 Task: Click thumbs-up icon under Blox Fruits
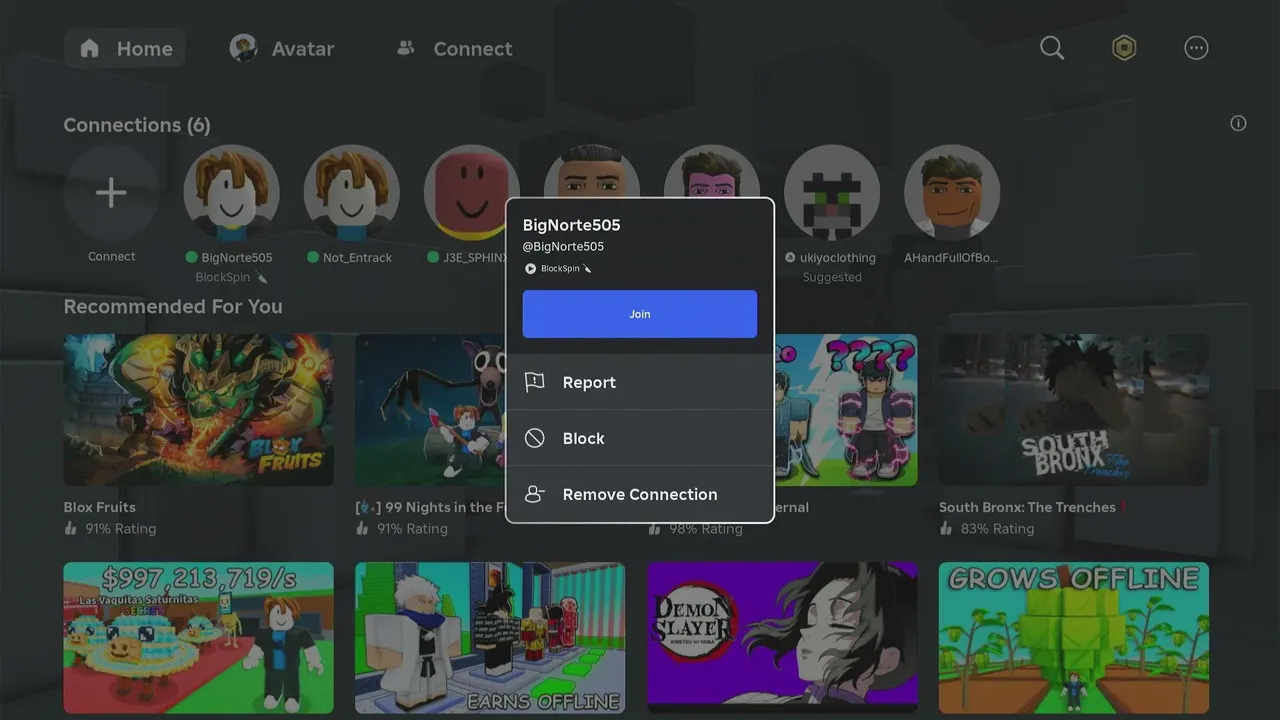coord(71,528)
